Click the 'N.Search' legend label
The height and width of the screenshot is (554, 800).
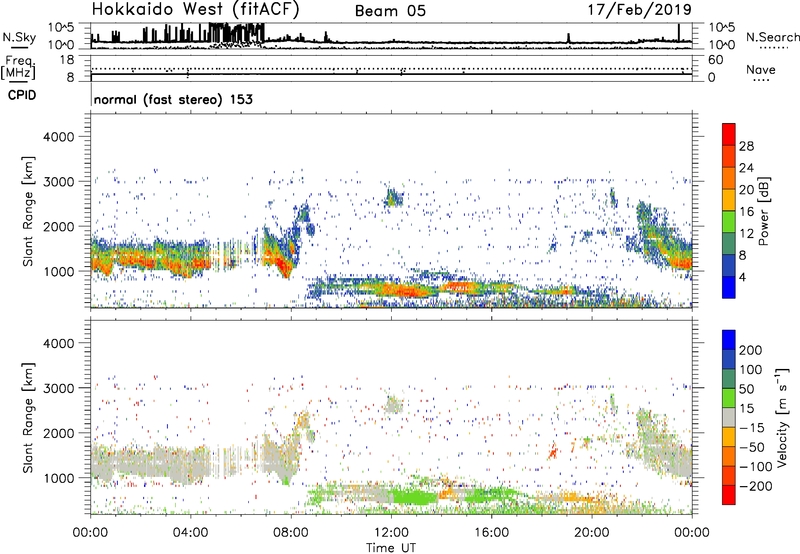coord(773,37)
